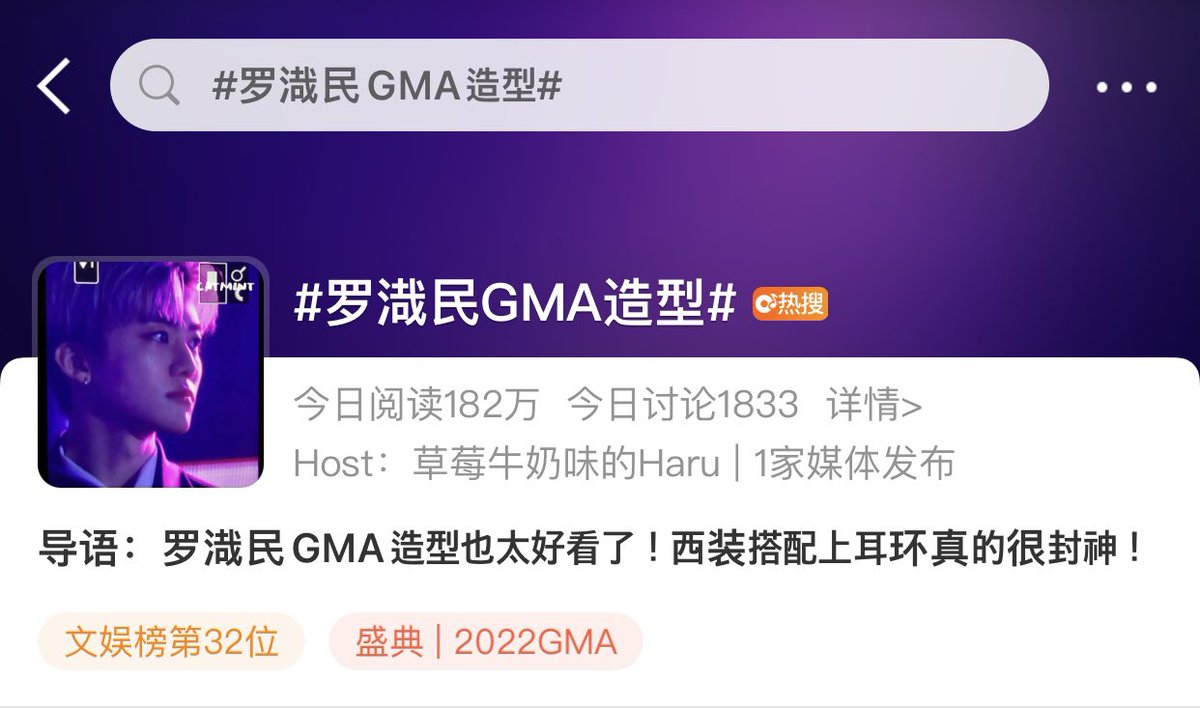
Task: Click into the #罗渽民 GMA造型# search field
Action: pyautogui.click(x=579, y=86)
